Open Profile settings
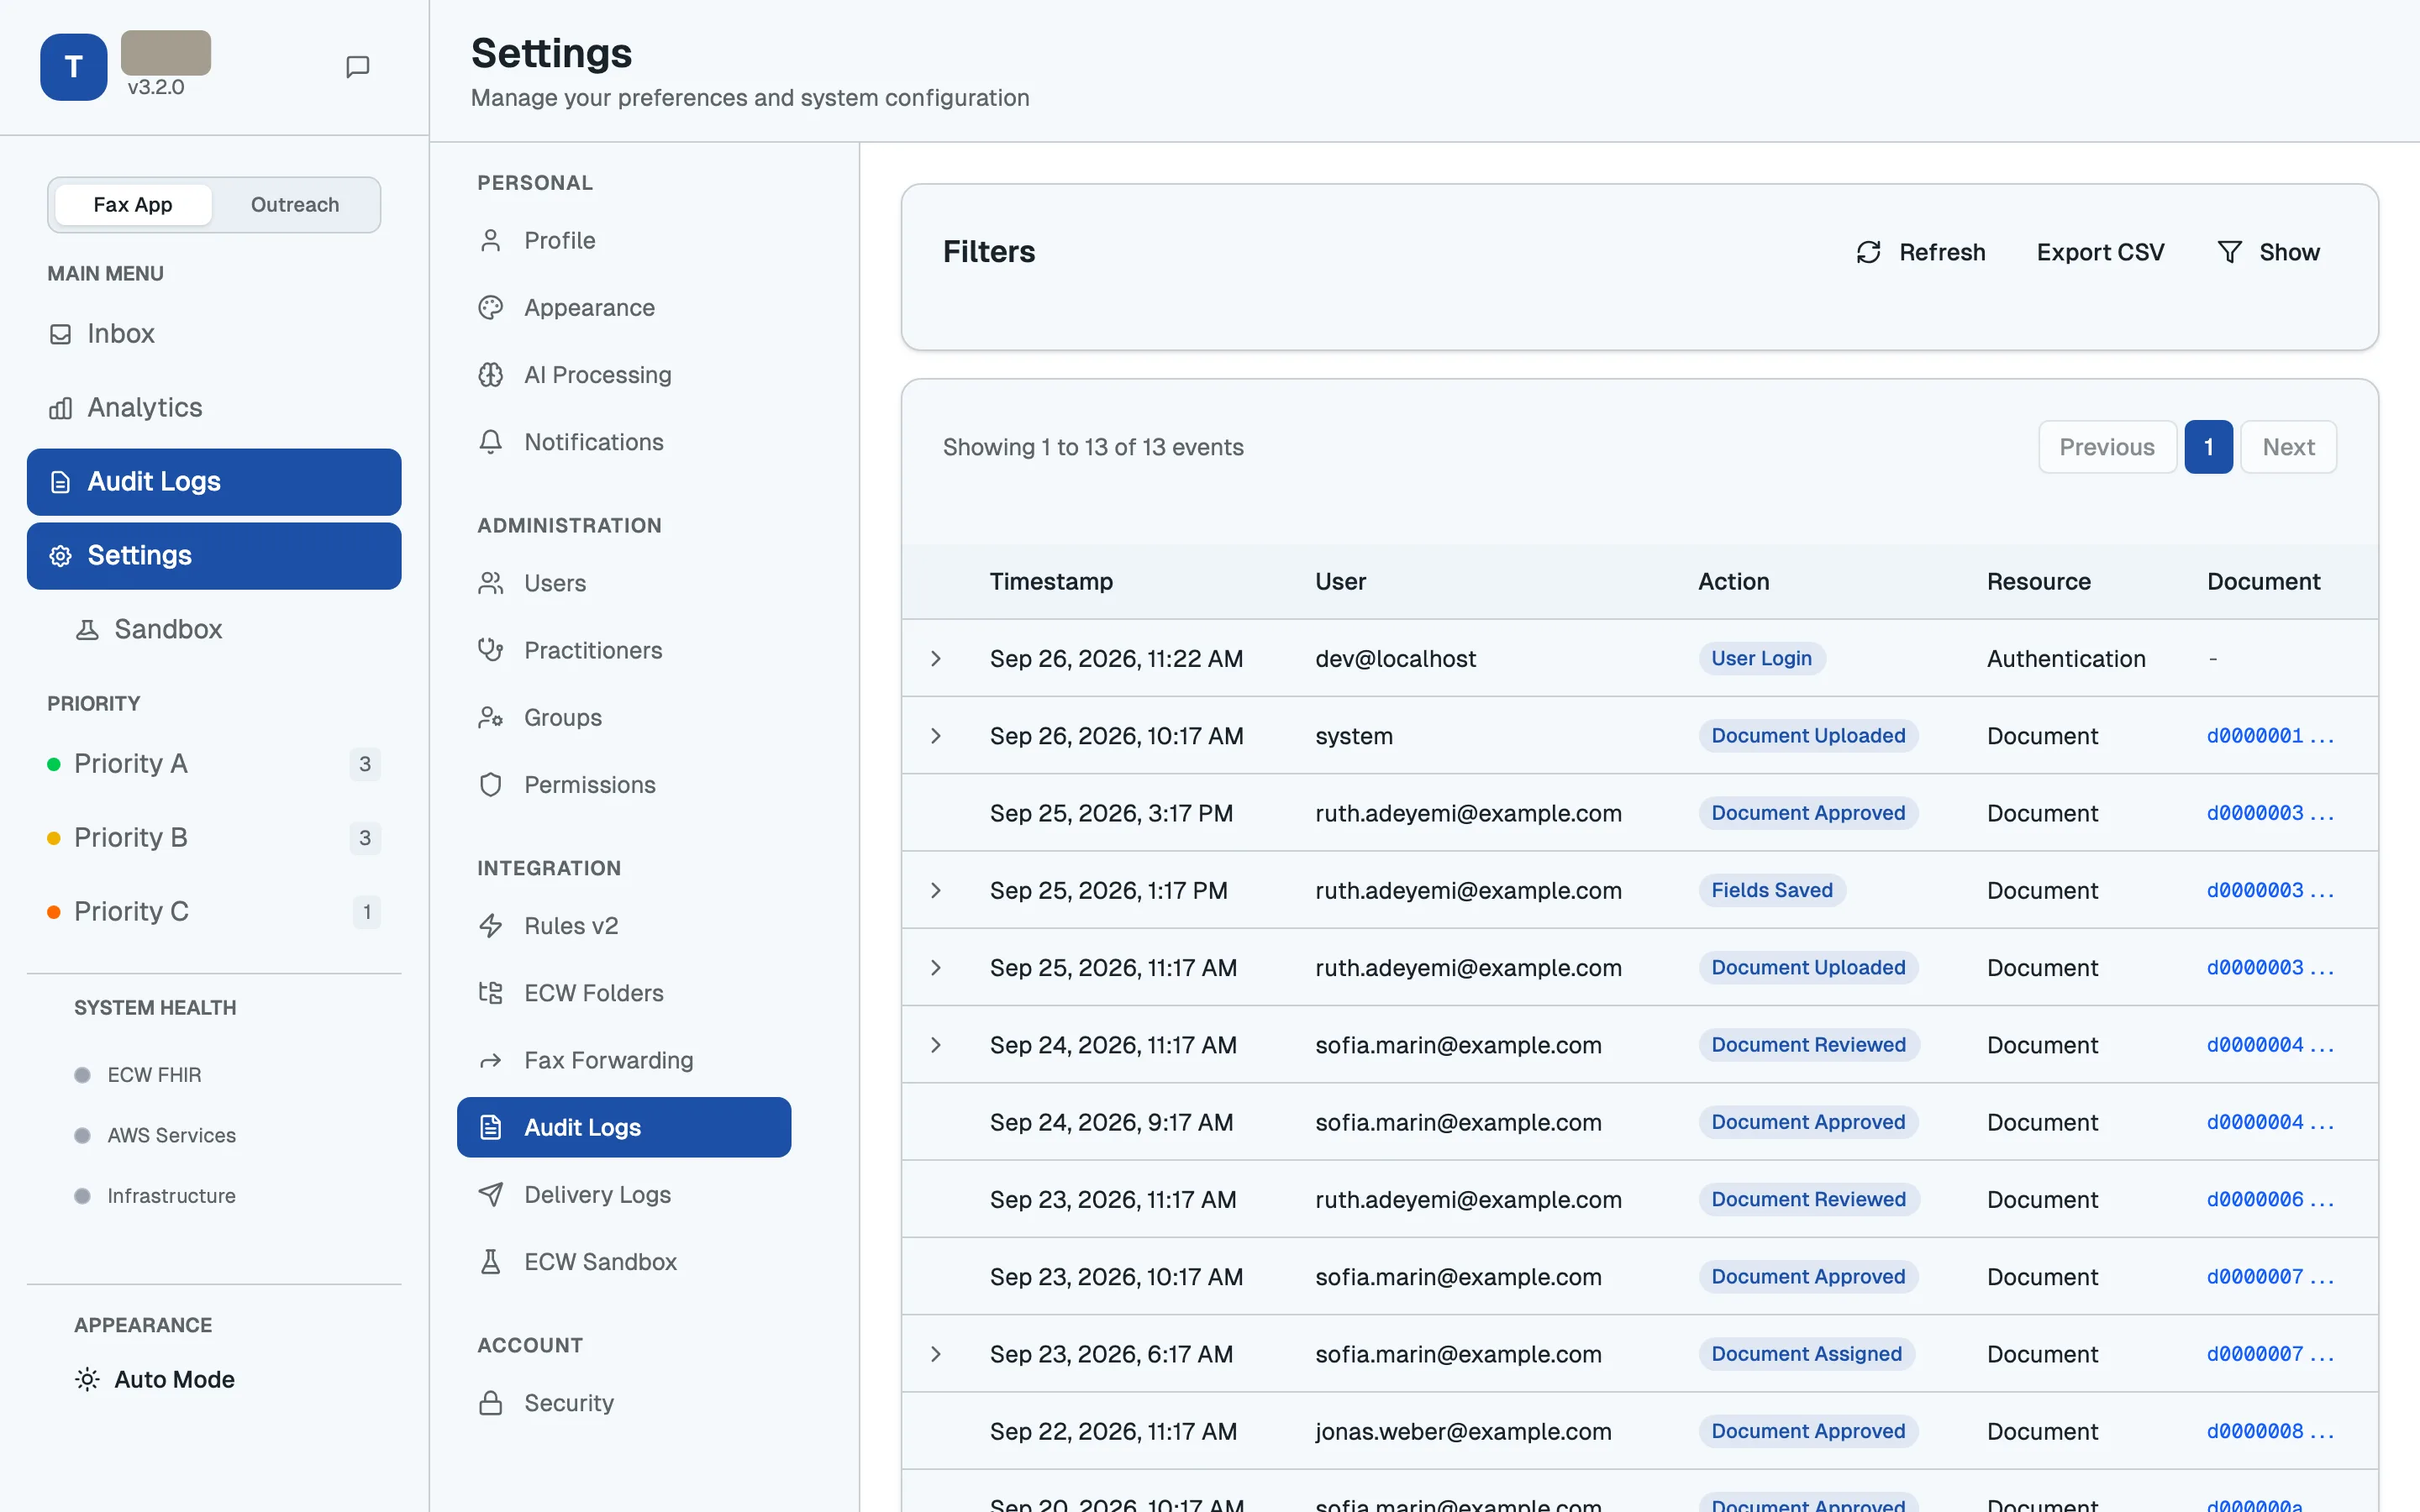Image resolution: width=2420 pixels, height=1512 pixels. [x=624, y=240]
